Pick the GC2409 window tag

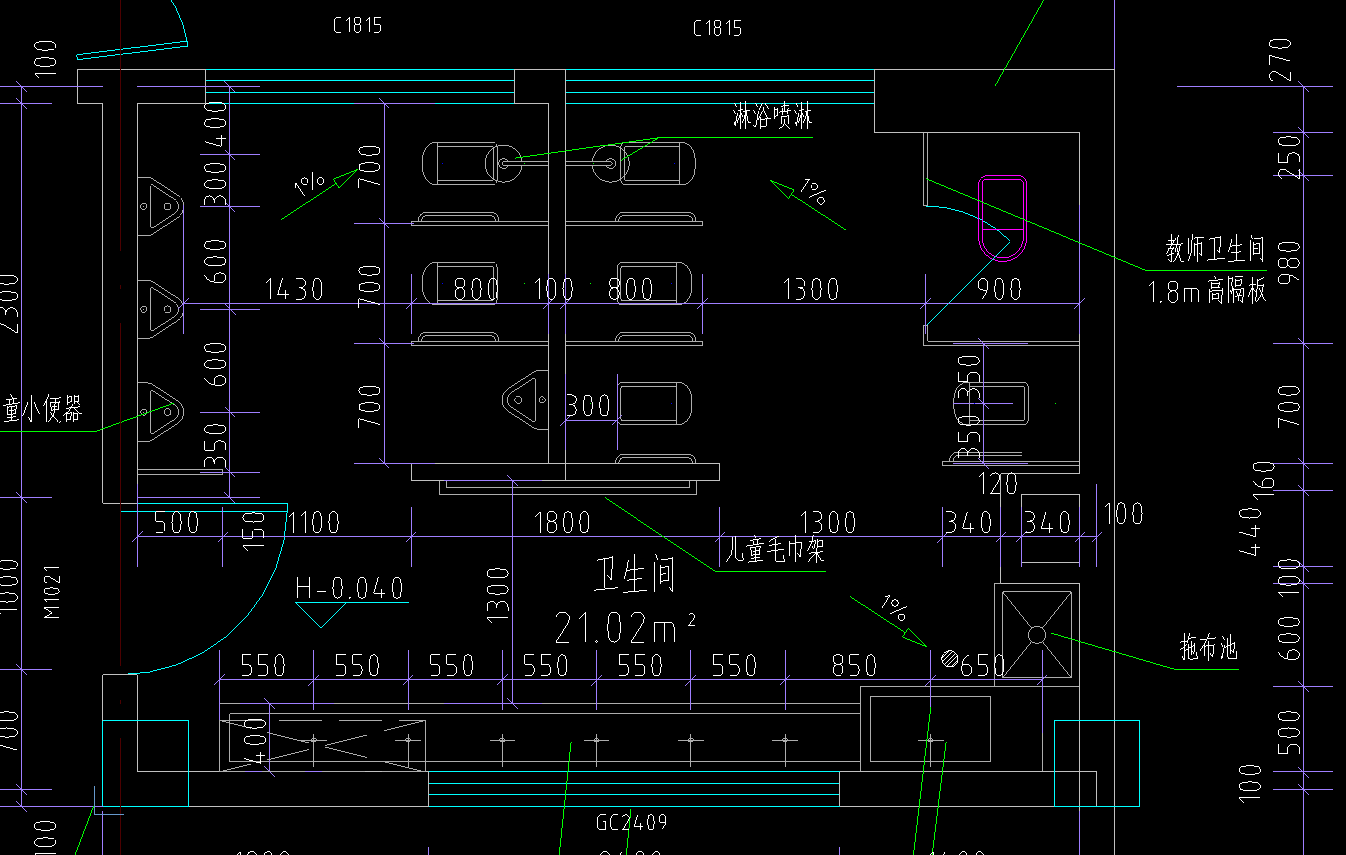pos(631,823)
